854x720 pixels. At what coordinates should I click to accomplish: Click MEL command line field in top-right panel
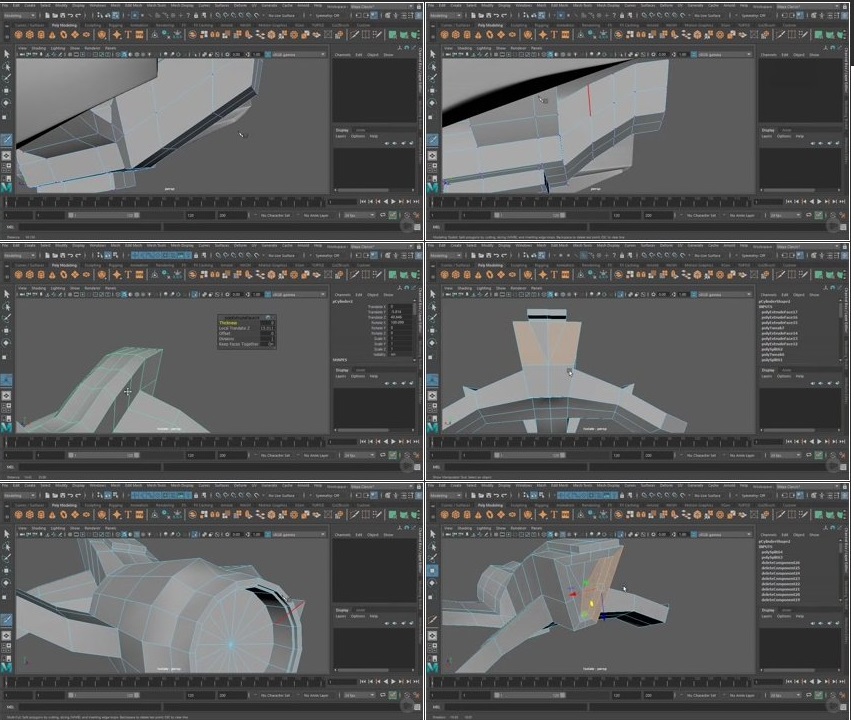pos(517,227)
